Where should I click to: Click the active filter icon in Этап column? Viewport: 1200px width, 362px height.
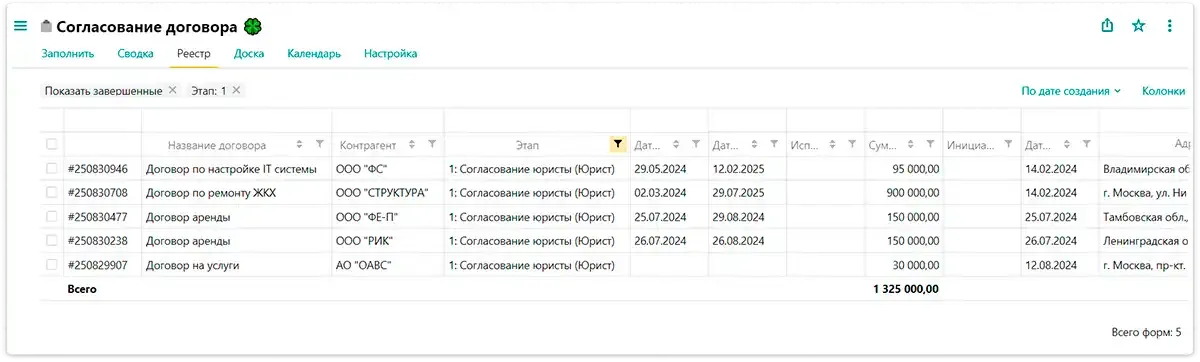pos(617,144)
